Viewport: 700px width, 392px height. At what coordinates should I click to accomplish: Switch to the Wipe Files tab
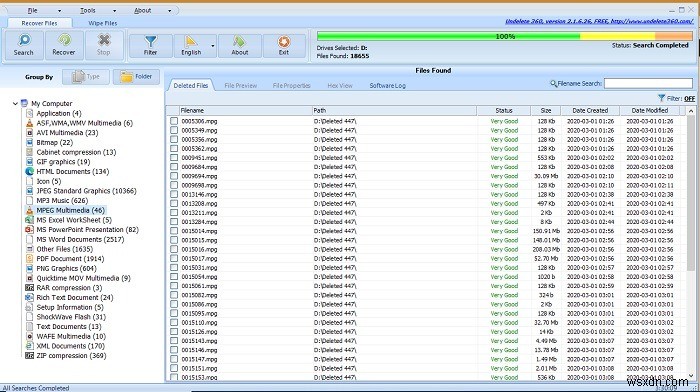click(103, 23)
